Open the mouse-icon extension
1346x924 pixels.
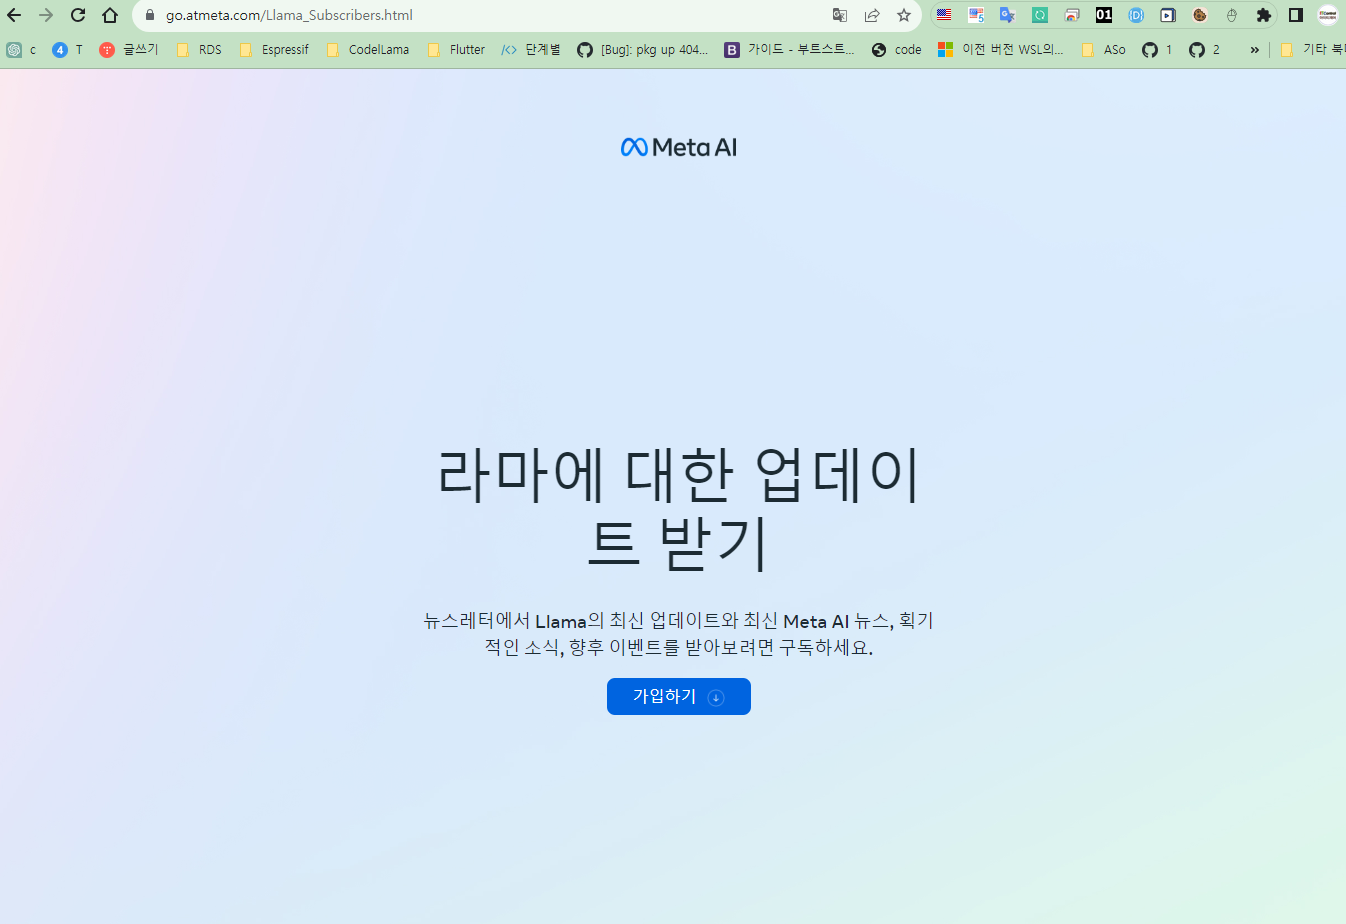[1232, 15]
